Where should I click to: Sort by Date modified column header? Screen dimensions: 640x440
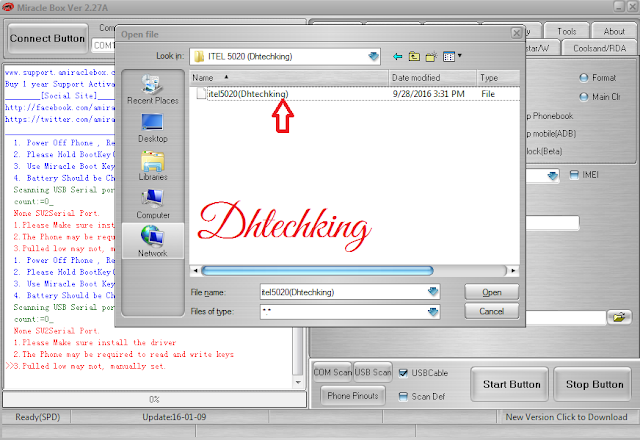pyautogui.click(x=432, y=78)
